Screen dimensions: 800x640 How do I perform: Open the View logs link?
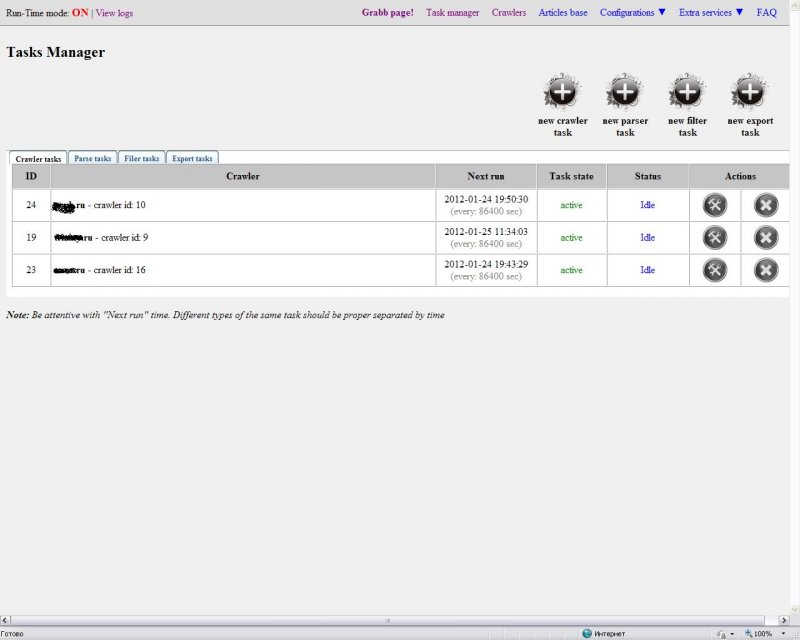(x=114, y=13)
